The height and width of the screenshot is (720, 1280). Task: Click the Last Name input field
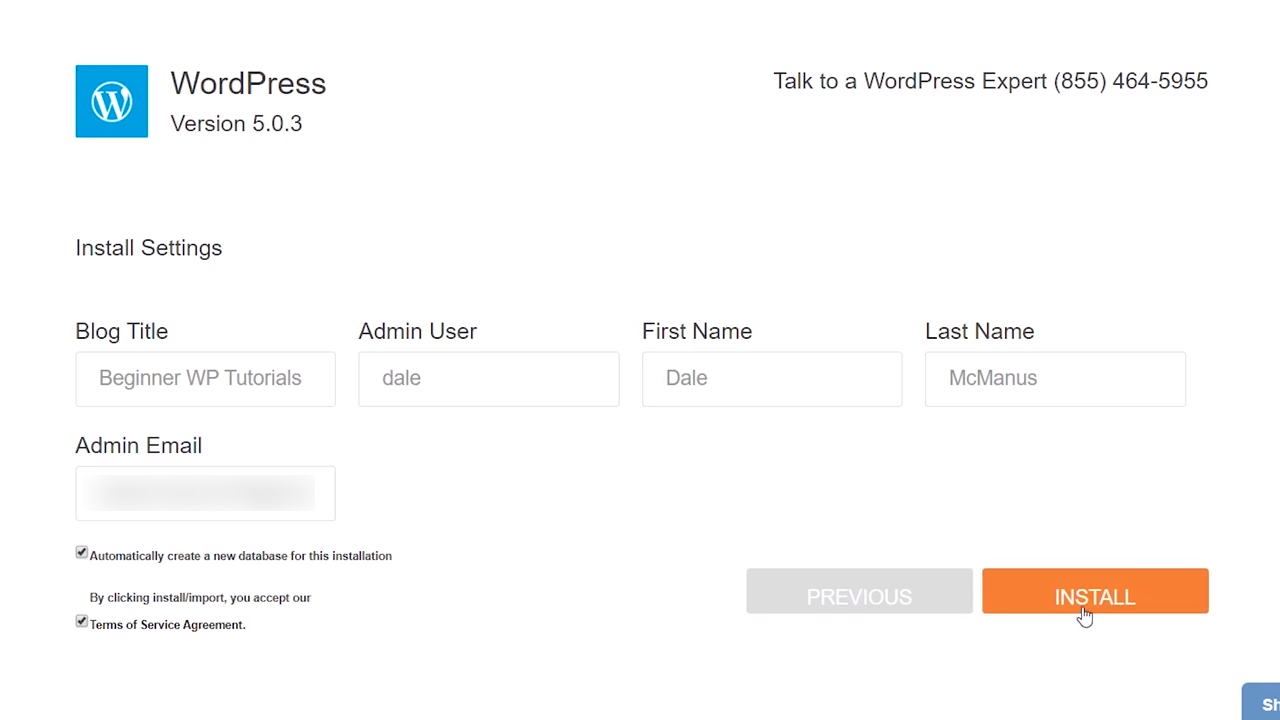coord(1055,379)
